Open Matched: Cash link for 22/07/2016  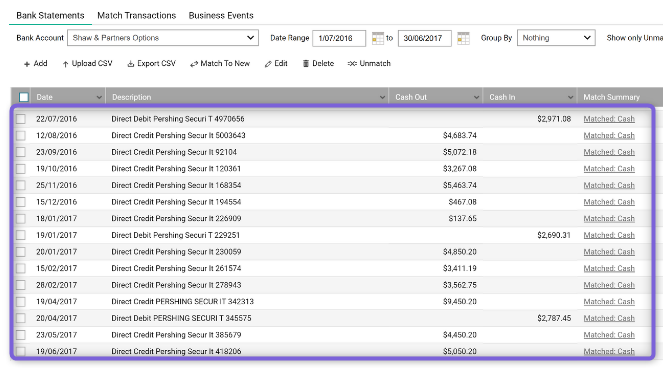(609, 119)
